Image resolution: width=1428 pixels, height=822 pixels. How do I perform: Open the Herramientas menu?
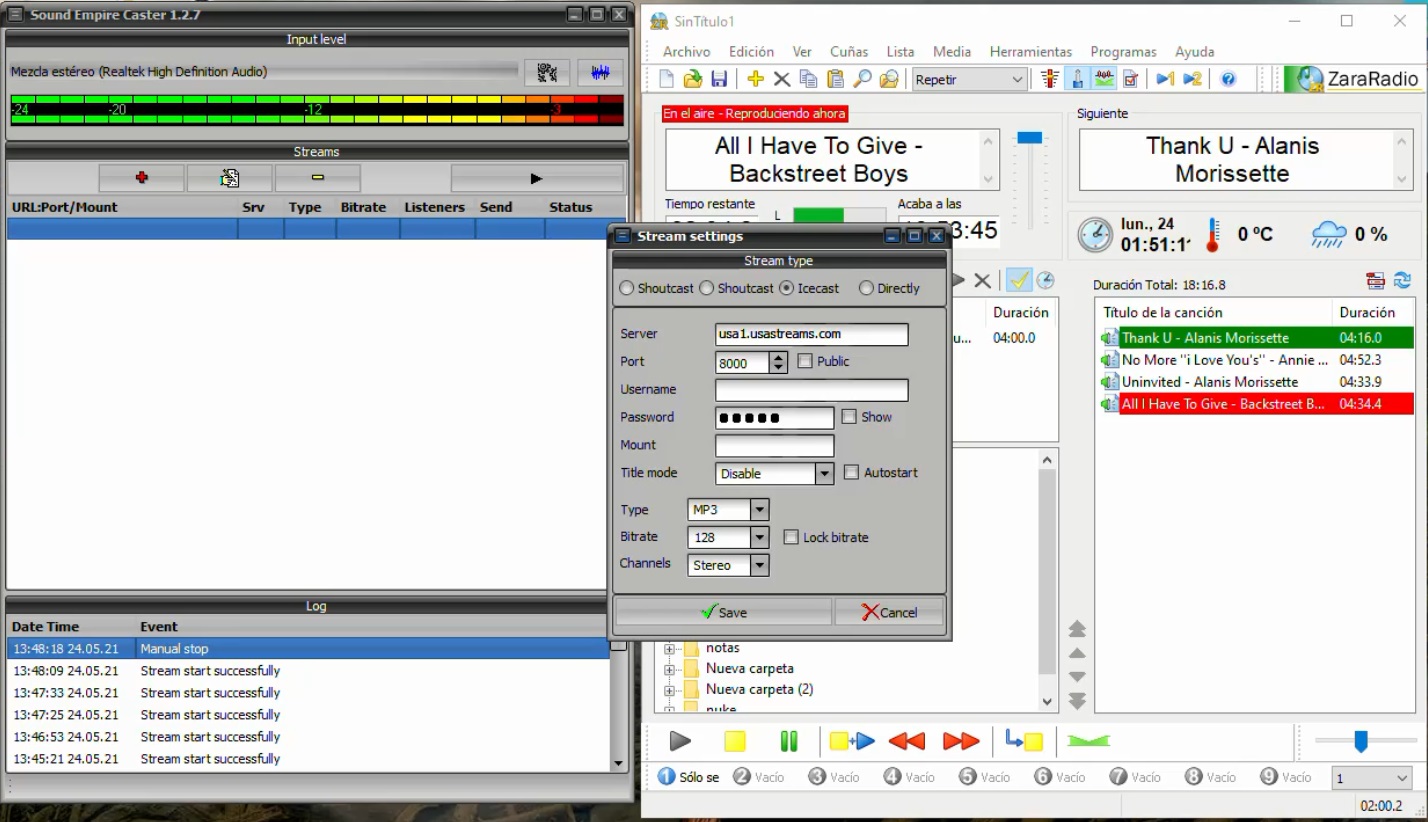pos(1031,51)
